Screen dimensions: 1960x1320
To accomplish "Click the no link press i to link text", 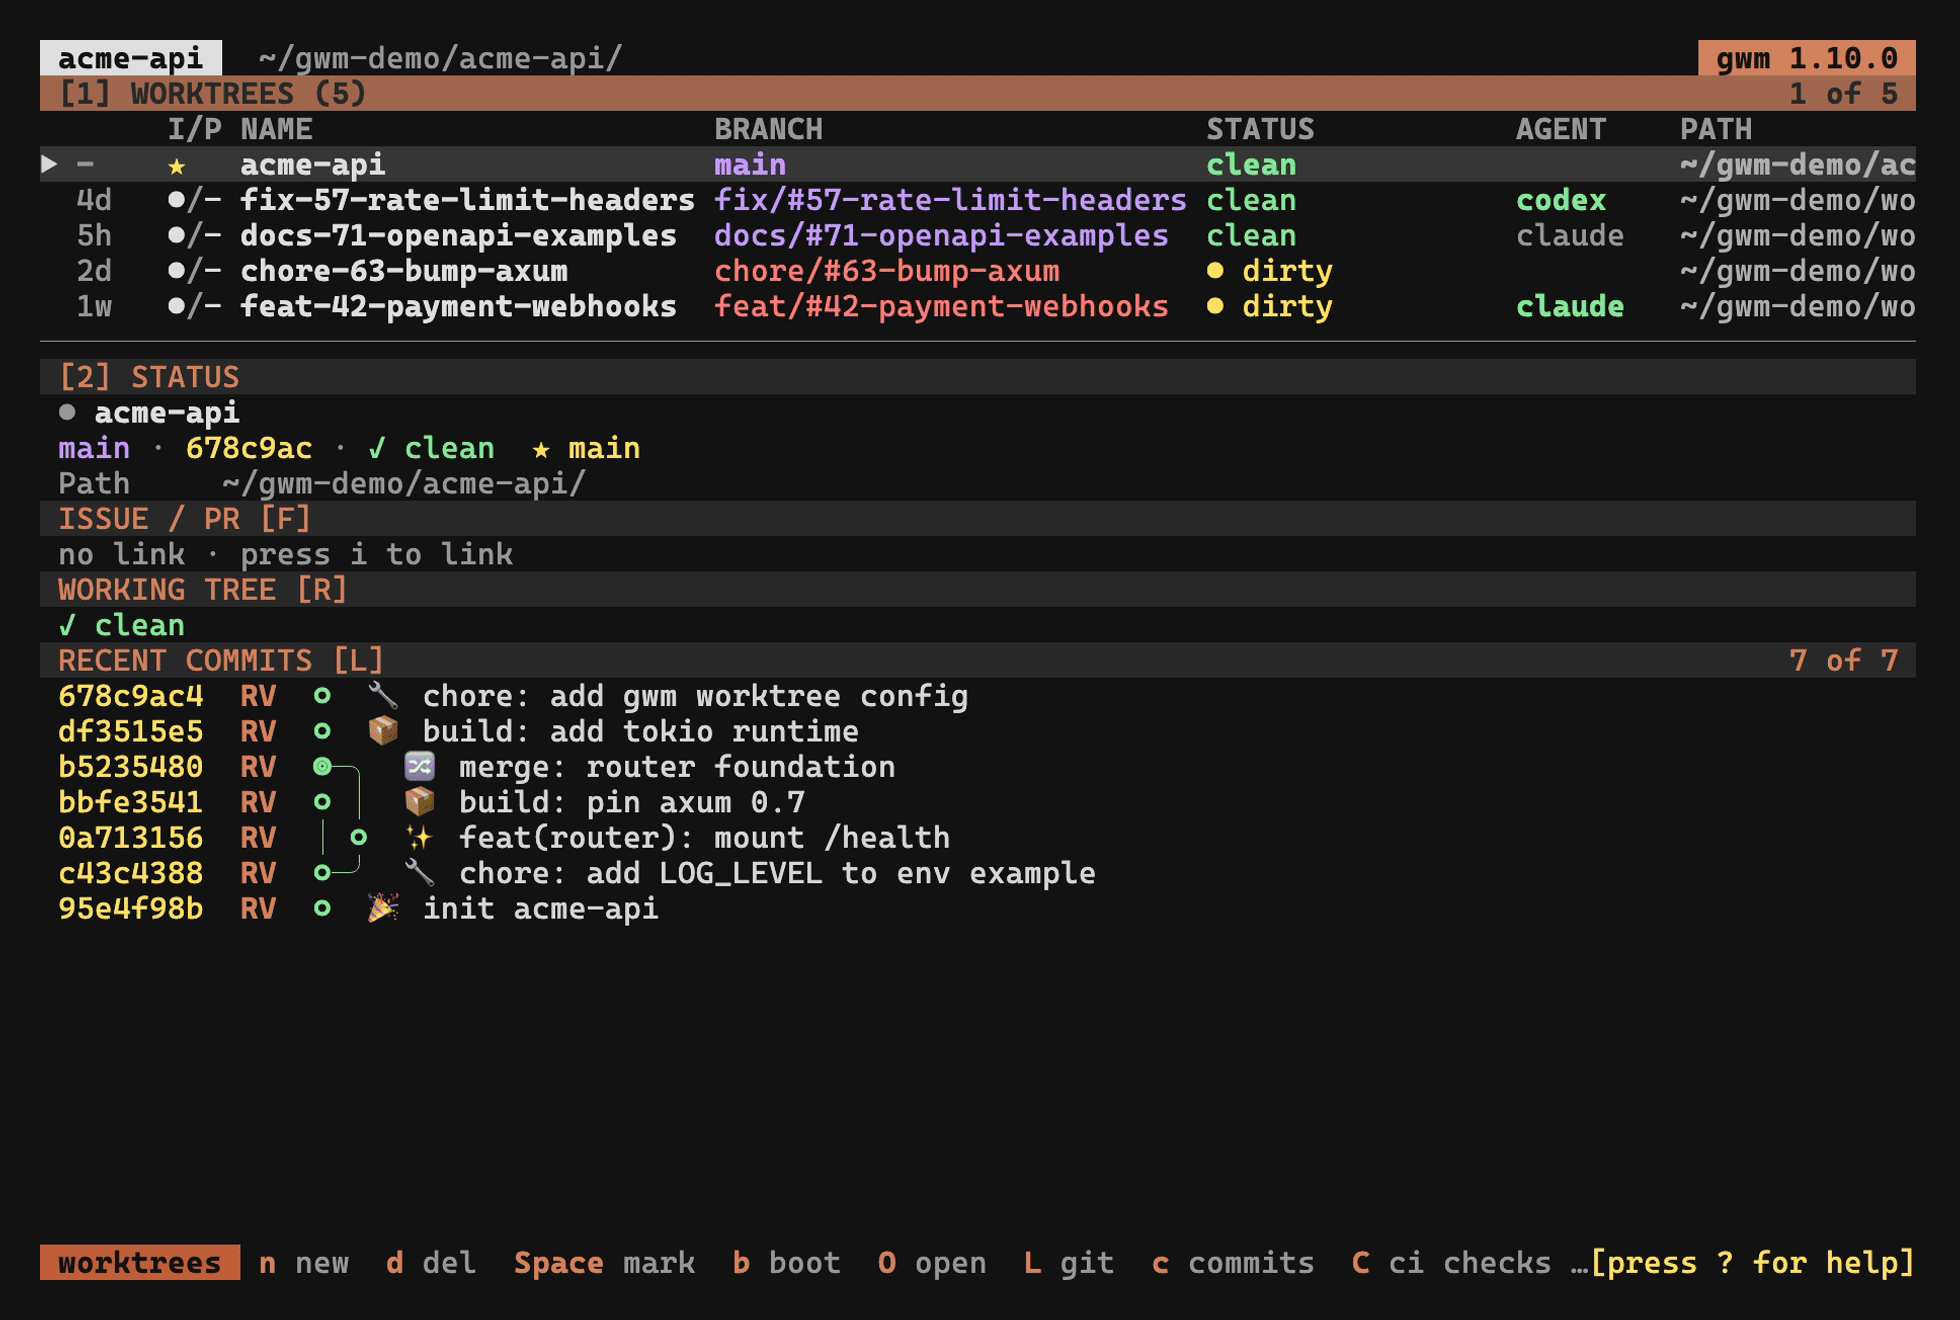I will pyautogui.click(x=285, y=555).
